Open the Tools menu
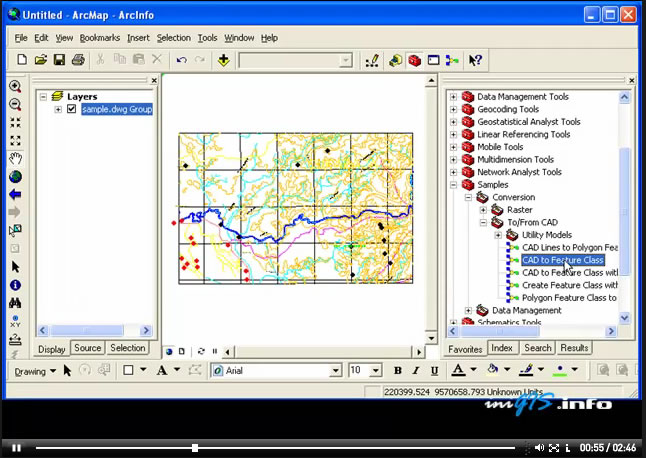 pos(207,38)
